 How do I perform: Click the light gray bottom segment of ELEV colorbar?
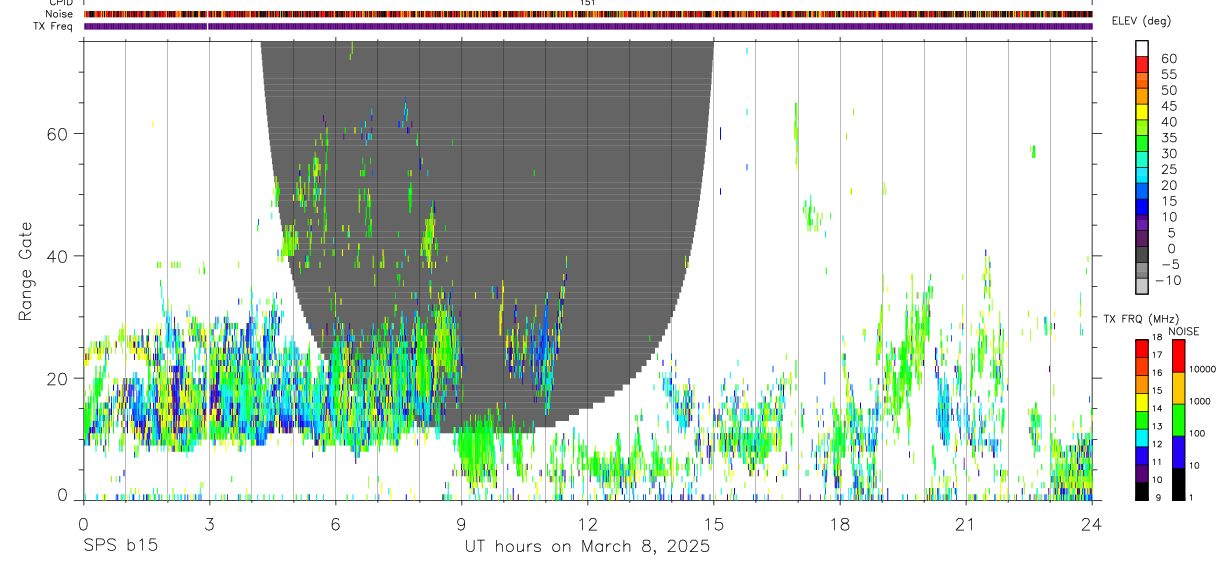coord(1142,288)
